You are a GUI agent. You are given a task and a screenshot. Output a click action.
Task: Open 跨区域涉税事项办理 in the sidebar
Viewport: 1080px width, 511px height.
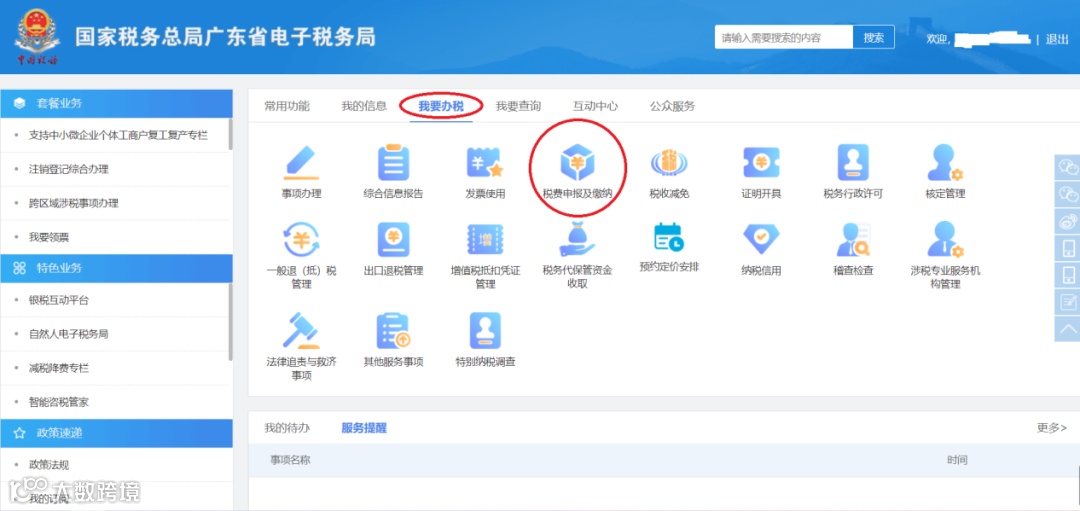pyautogui.click(x=73, y=203)
